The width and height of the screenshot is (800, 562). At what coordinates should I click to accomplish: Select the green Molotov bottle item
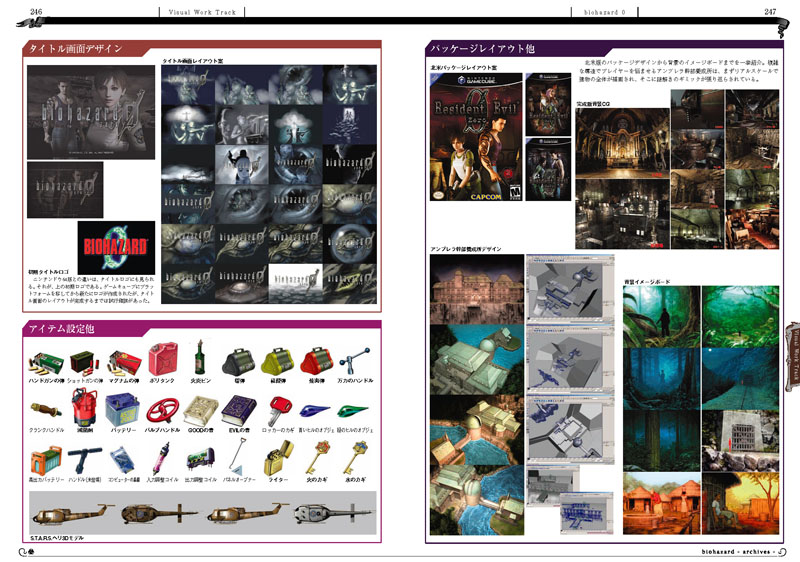click(199, 357)
